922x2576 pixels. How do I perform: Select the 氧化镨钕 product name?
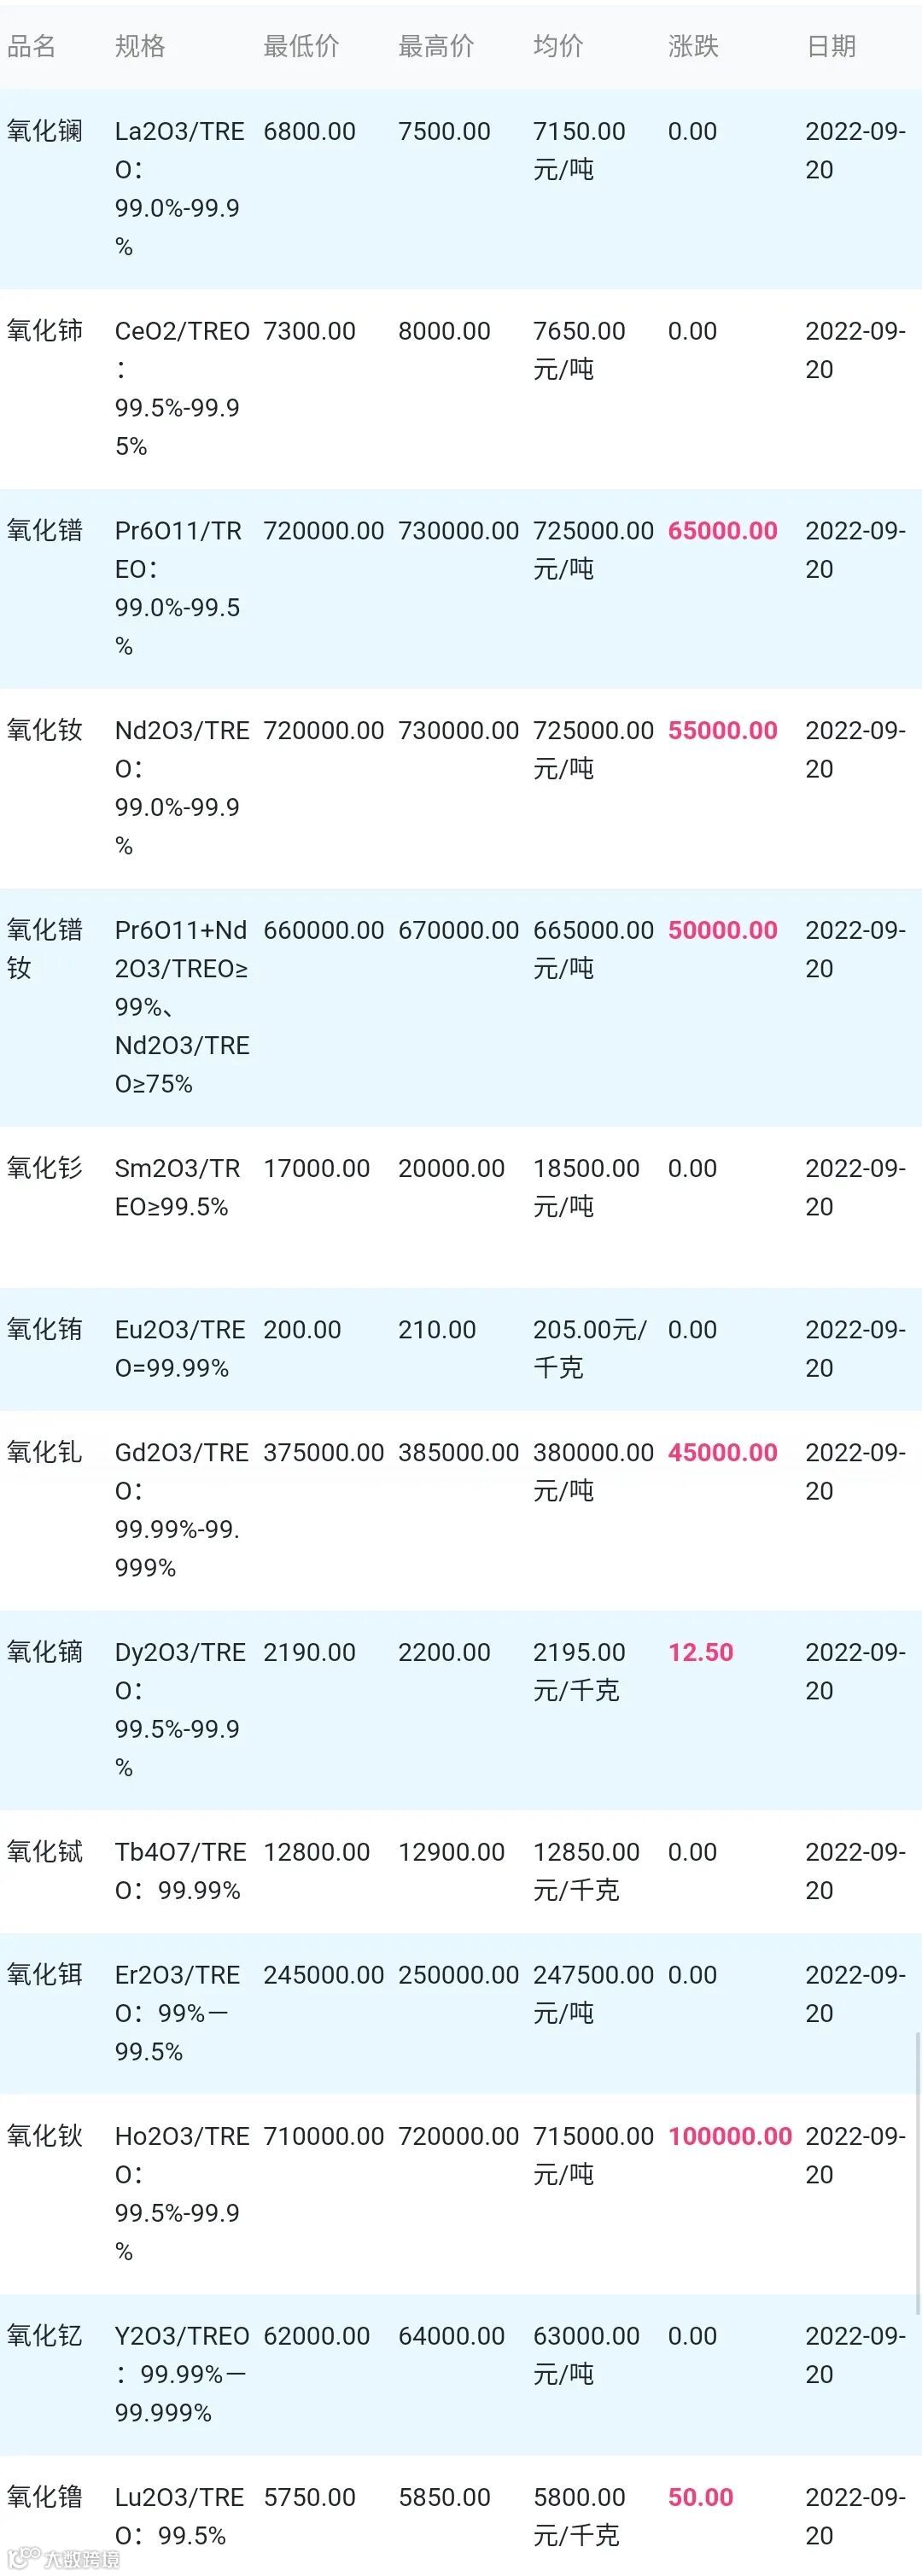pos(45,949)
